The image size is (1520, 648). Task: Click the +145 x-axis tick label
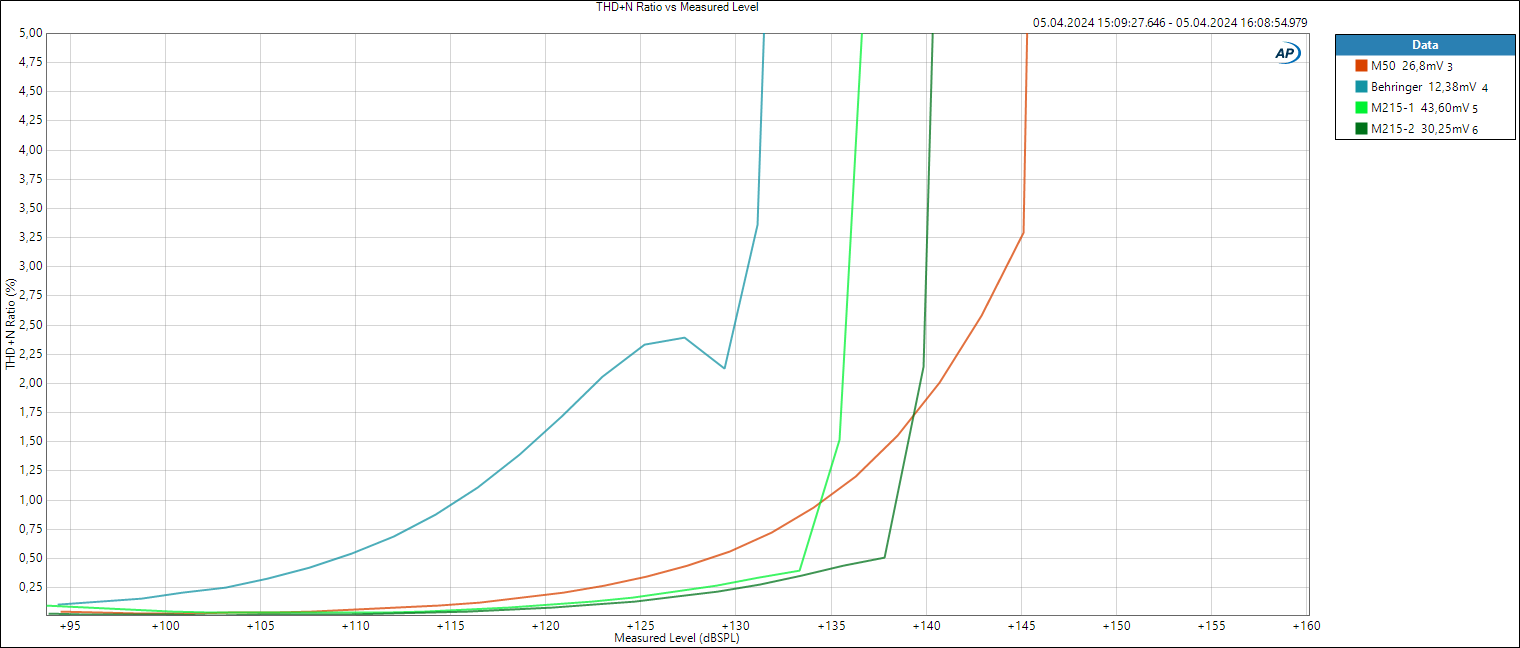point(1021,626)
